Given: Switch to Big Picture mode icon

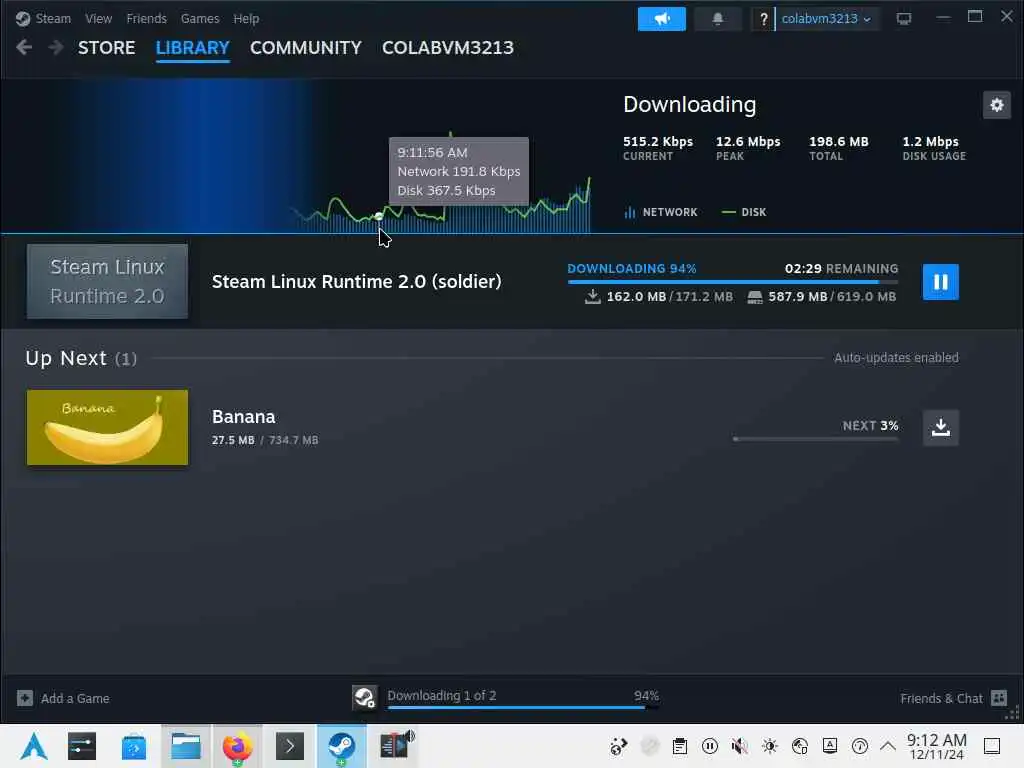Looking at the screenshot, I should coord(904,19).
